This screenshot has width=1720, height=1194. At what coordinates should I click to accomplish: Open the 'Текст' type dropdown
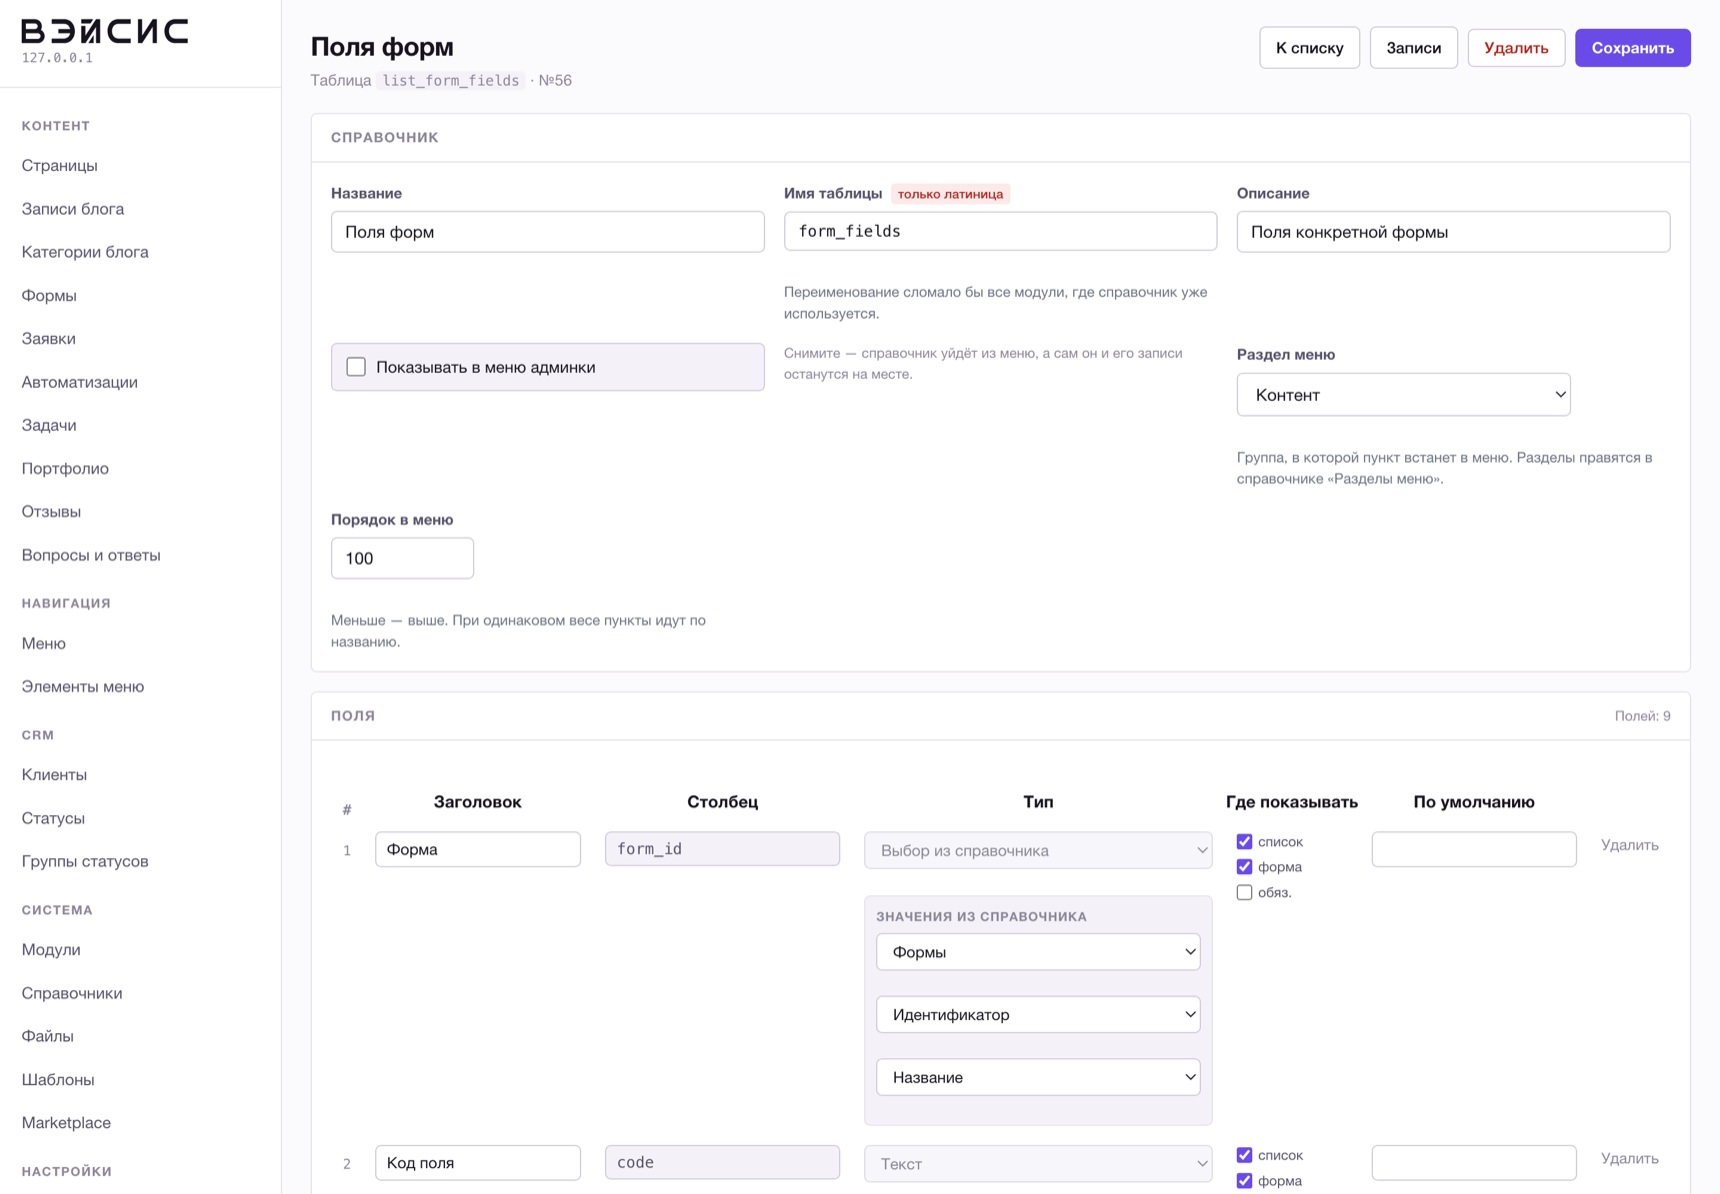coord(1038,1164)
